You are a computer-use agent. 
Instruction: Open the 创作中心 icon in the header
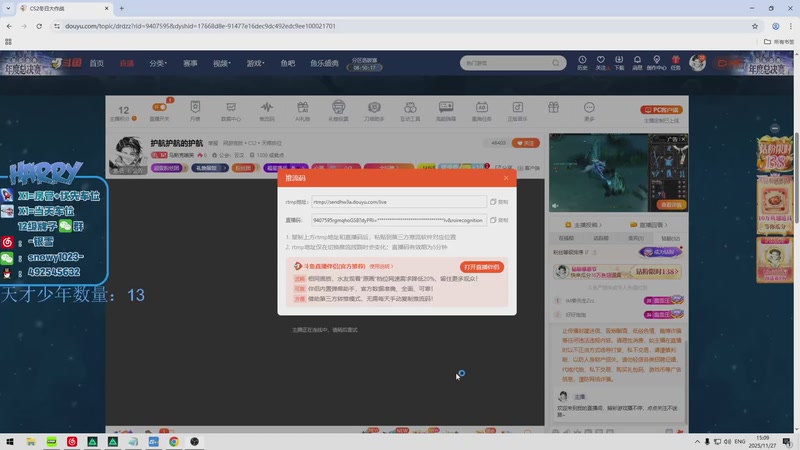click(656, 63)
